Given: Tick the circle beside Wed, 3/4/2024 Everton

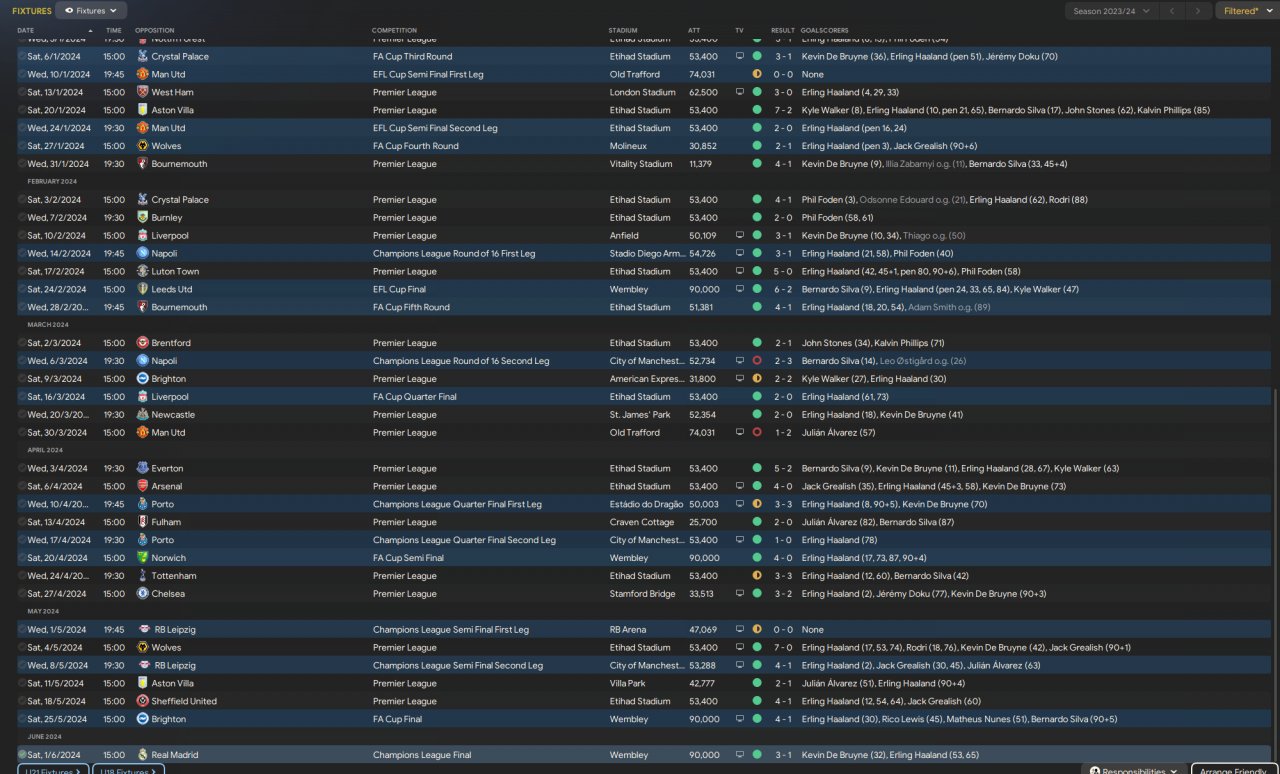Looking at the screenshot, I should click(22, 469).
